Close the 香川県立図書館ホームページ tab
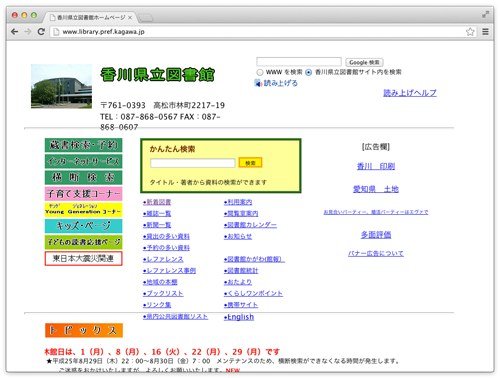Screen dimensions: 500x378 (130, 18)
